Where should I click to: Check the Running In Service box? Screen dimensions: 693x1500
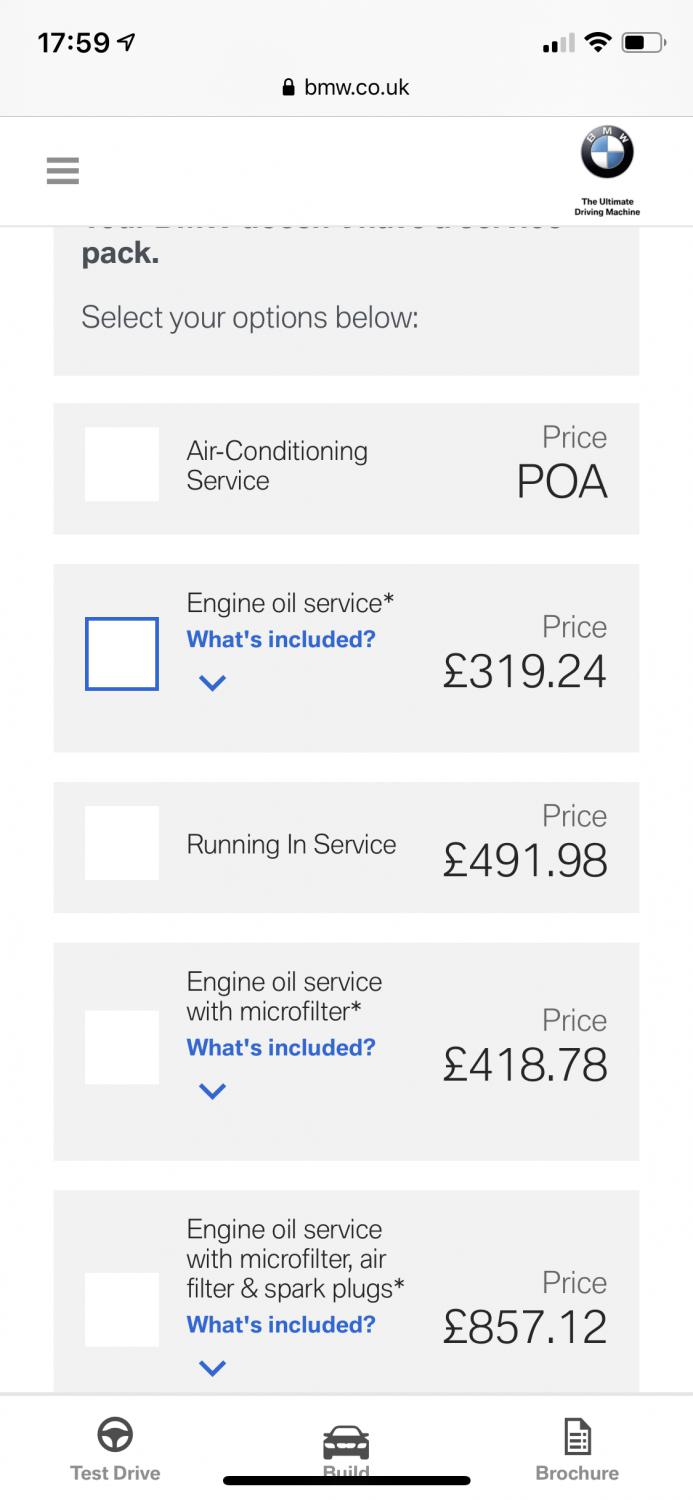click(x=122, y=843)
